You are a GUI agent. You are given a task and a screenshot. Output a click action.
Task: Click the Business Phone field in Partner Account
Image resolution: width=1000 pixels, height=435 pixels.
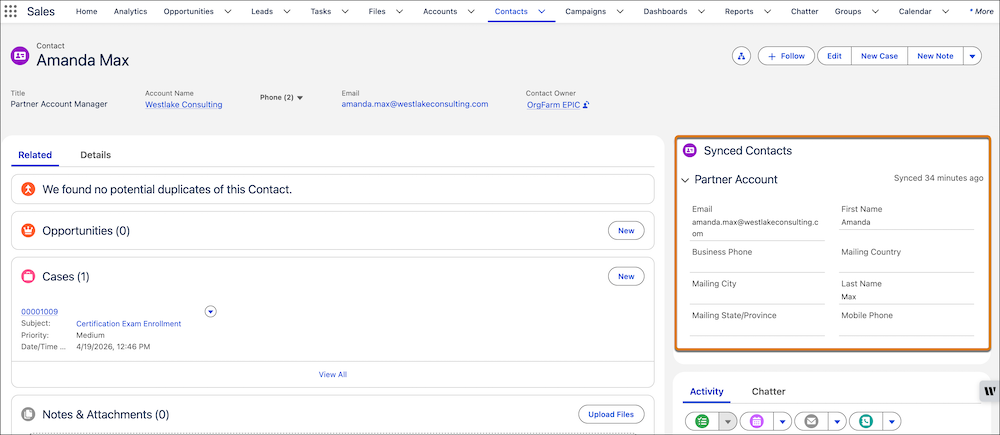[757, 259]
